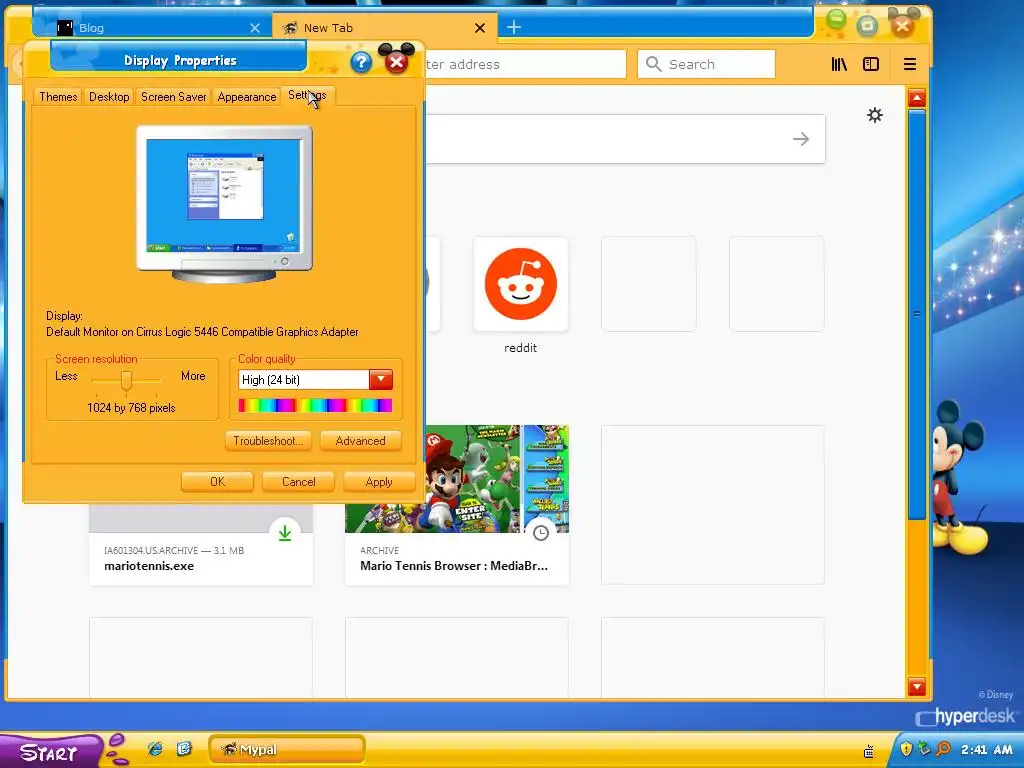Click the Mypal taskbar button
The width and height of the screenshot is (1024, 768).
pyautogui.click(x=287, y=749)
